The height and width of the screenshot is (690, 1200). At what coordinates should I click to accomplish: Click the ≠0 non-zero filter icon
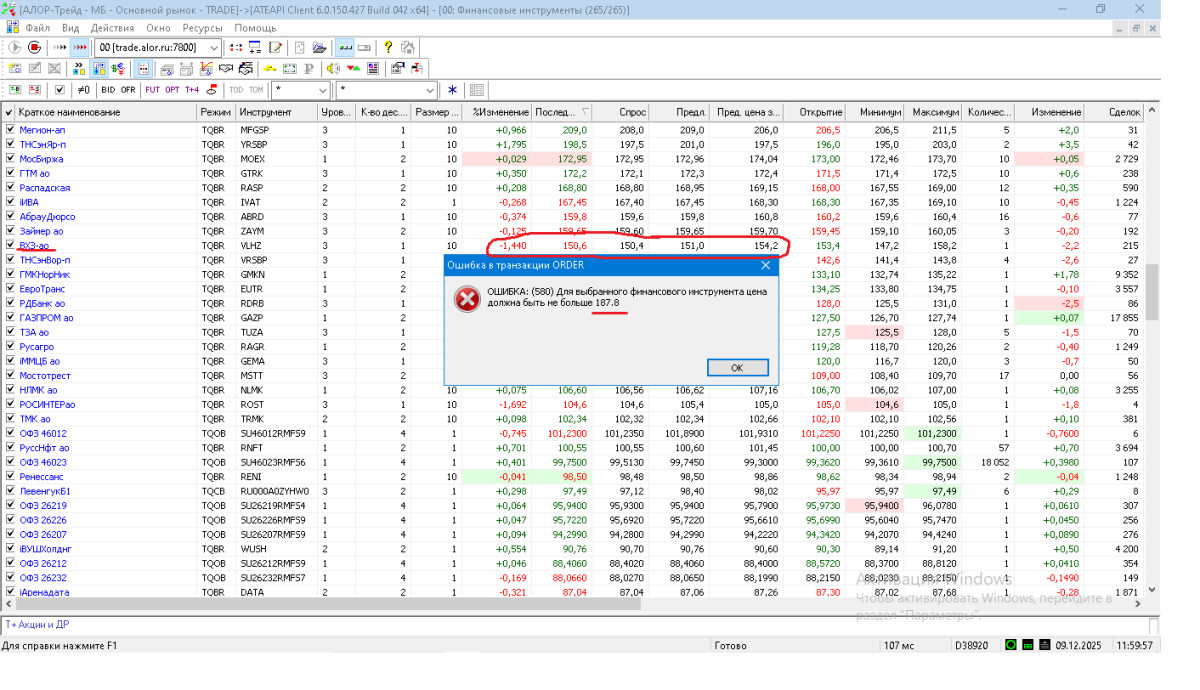[x=84, y=90]
